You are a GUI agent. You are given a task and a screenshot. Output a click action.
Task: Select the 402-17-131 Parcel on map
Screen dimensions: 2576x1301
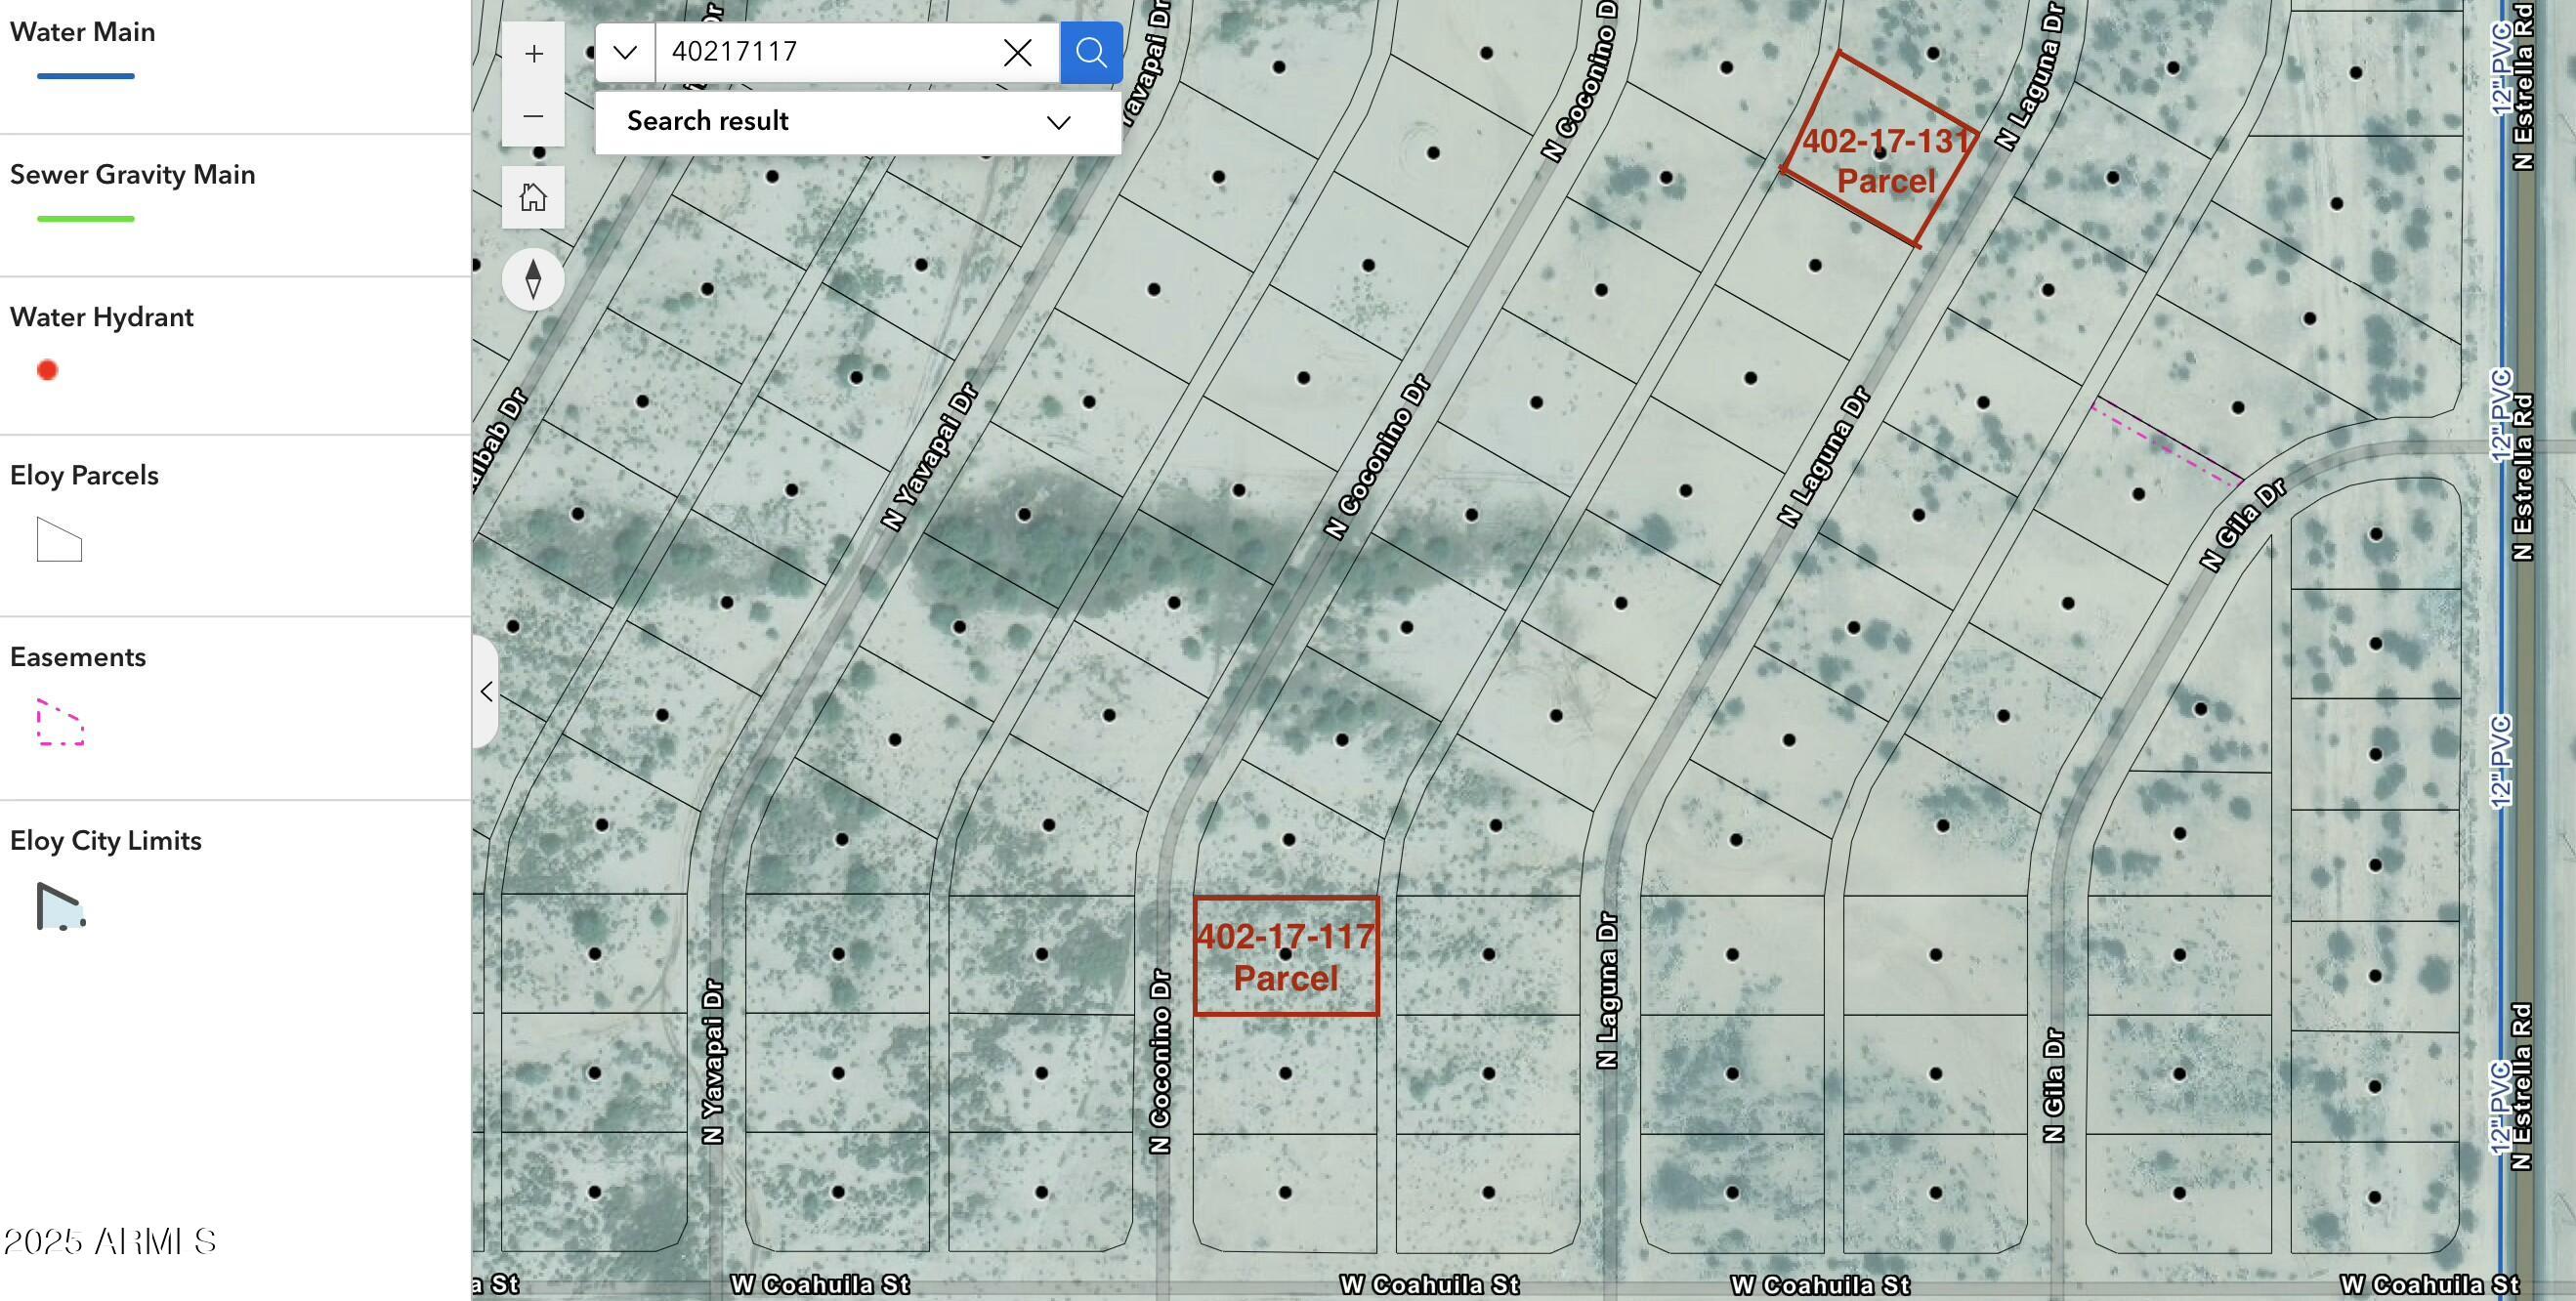click(1880, 150)
